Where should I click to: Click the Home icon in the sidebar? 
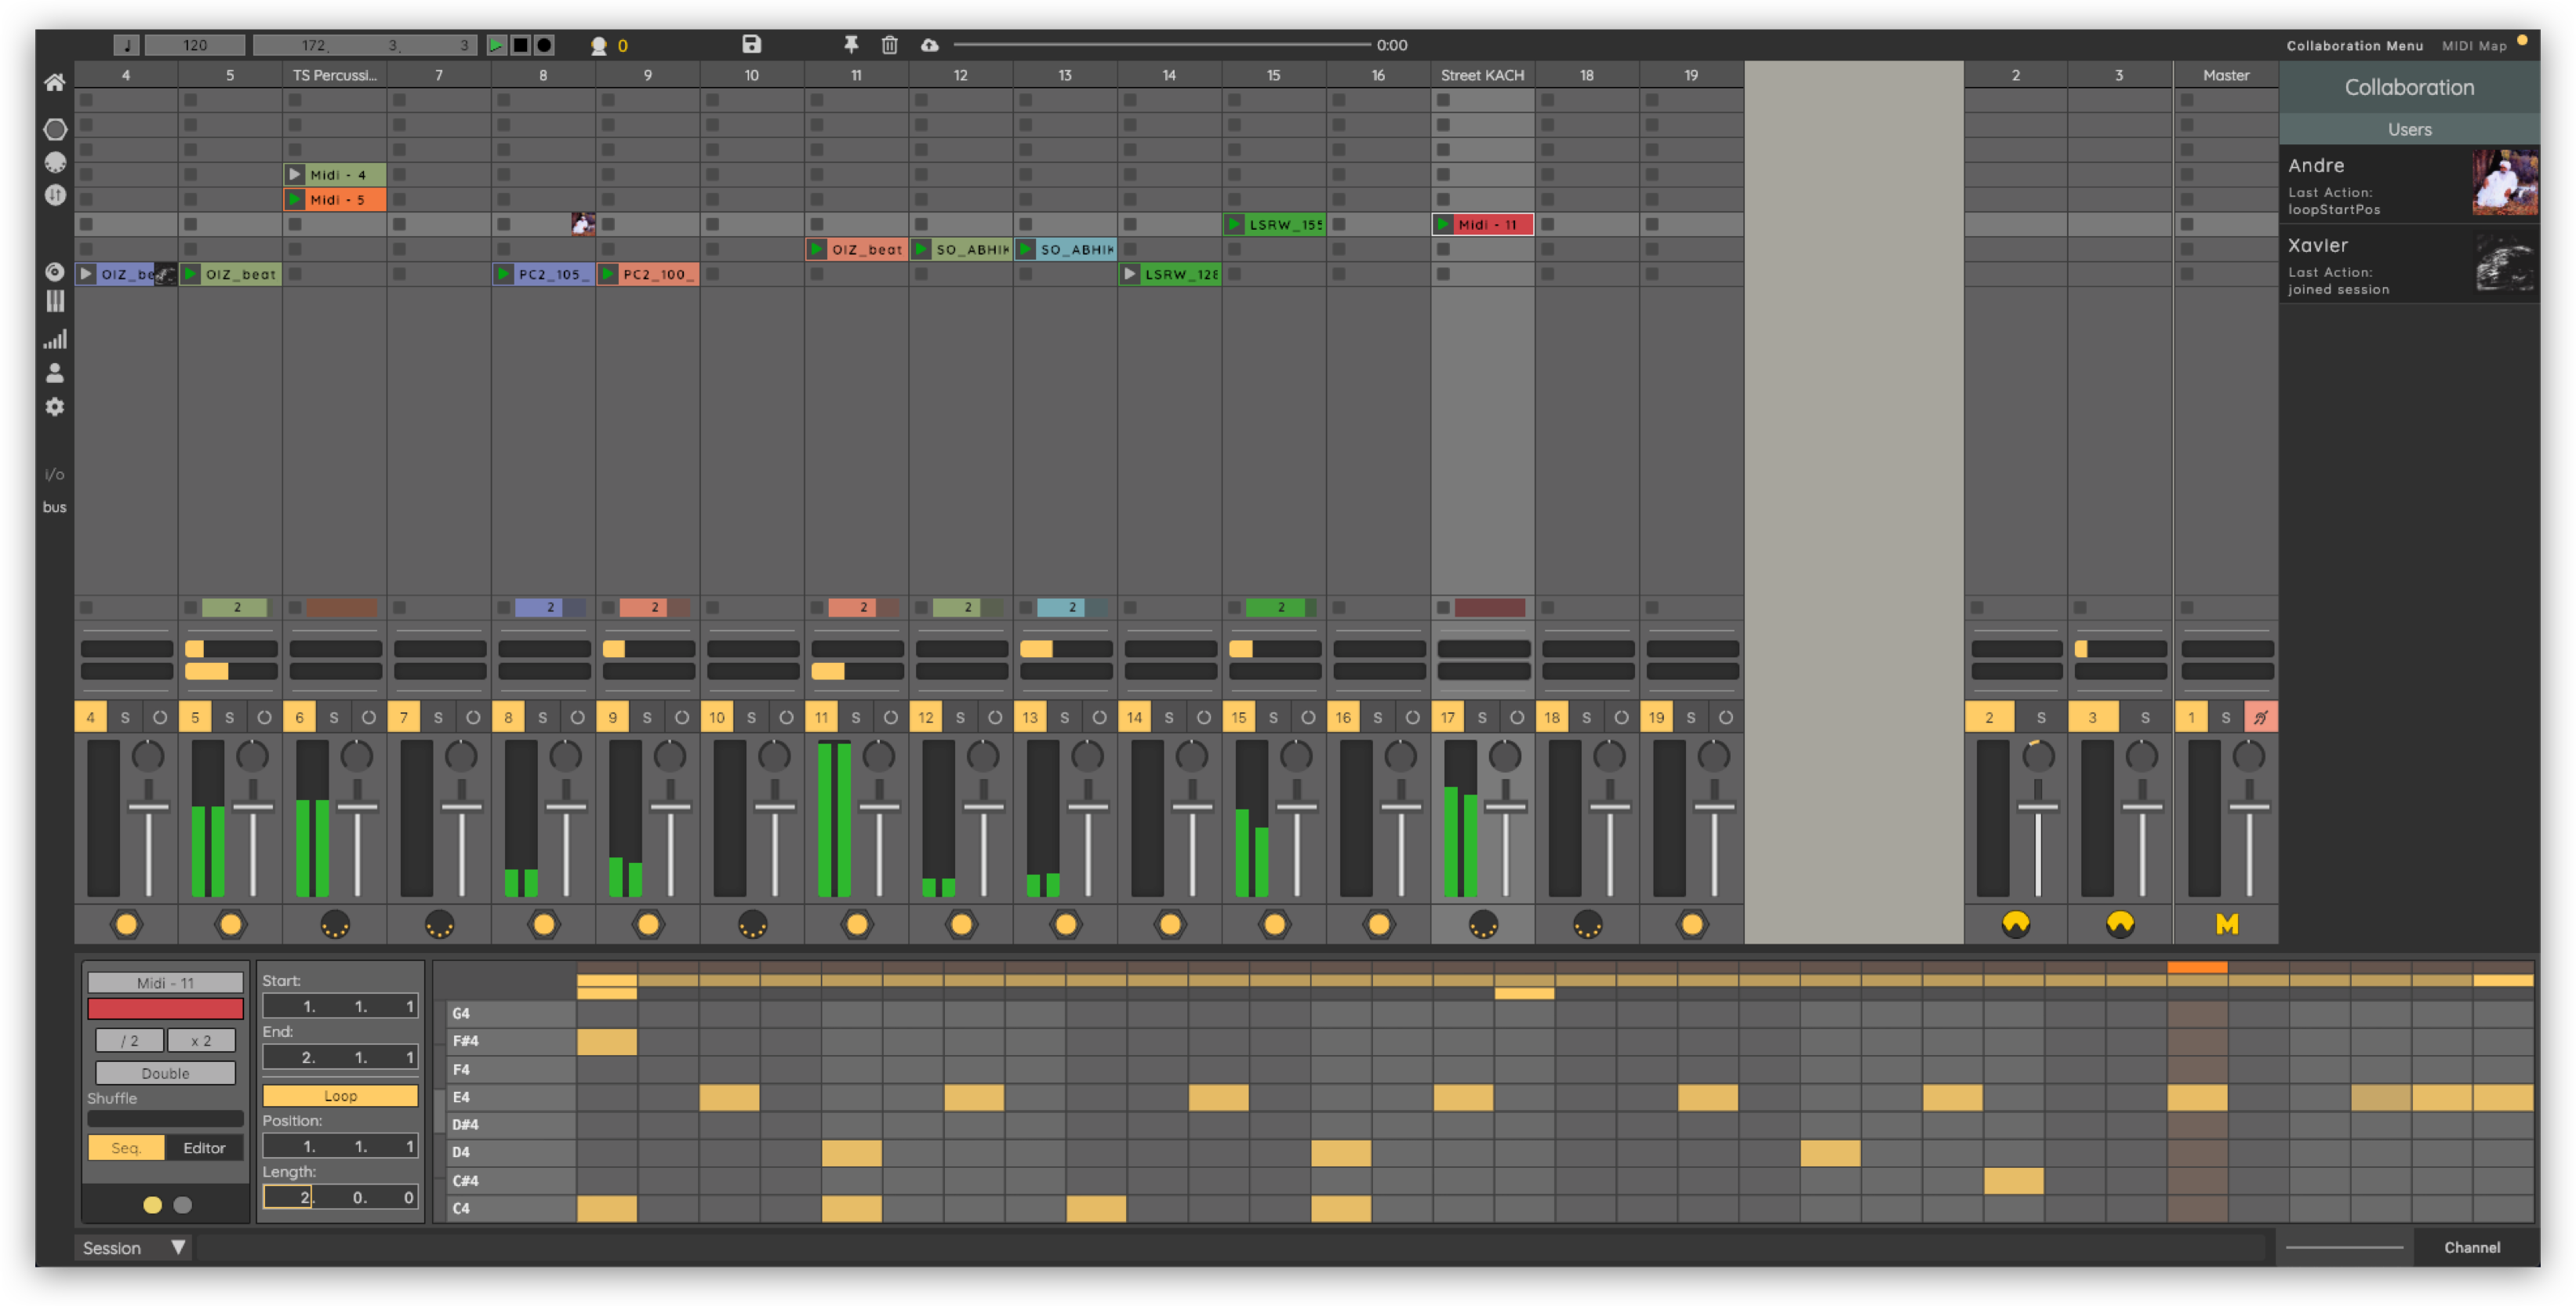(x=55, y=82)
